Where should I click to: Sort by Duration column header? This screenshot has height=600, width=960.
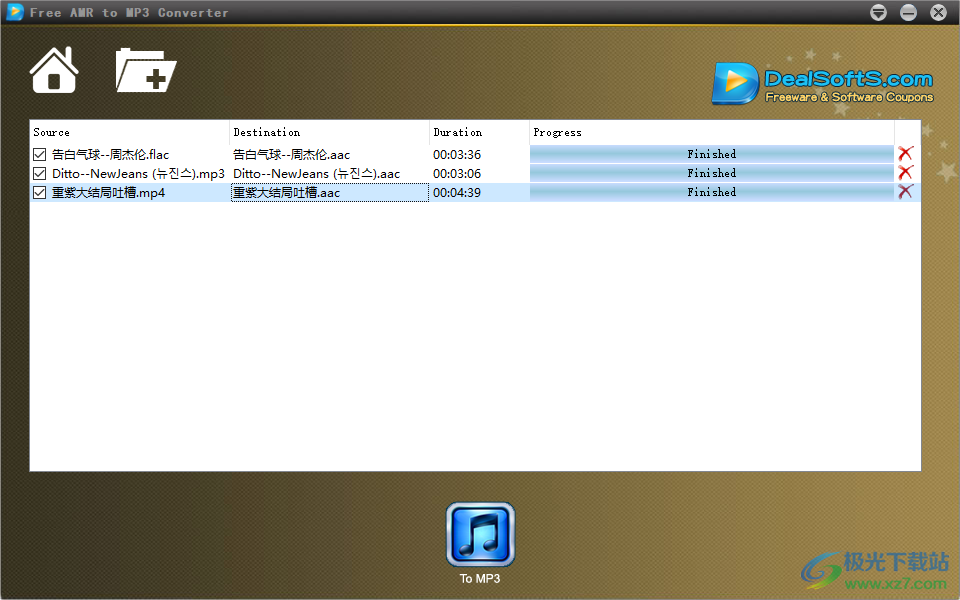479,132
